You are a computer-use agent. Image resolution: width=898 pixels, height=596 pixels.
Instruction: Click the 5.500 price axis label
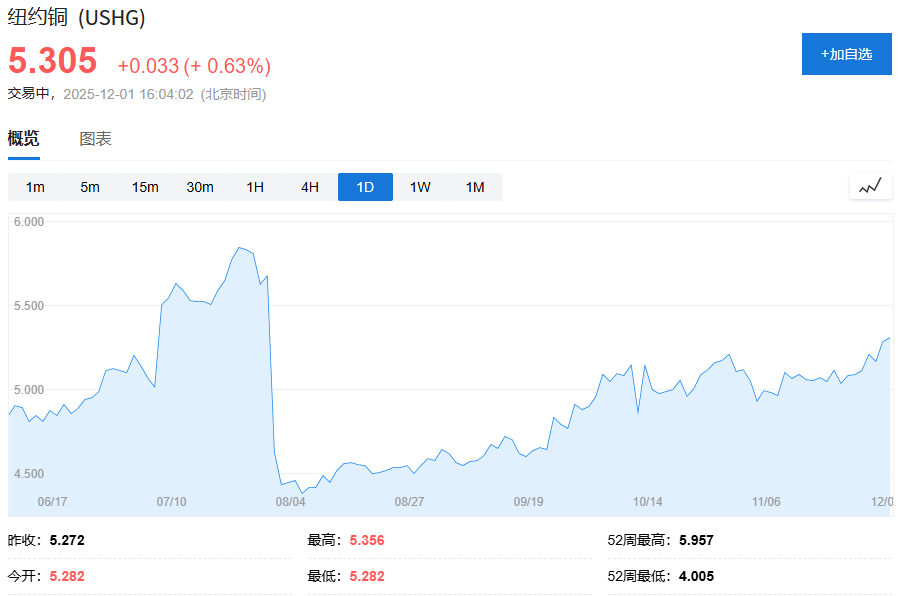29,306
